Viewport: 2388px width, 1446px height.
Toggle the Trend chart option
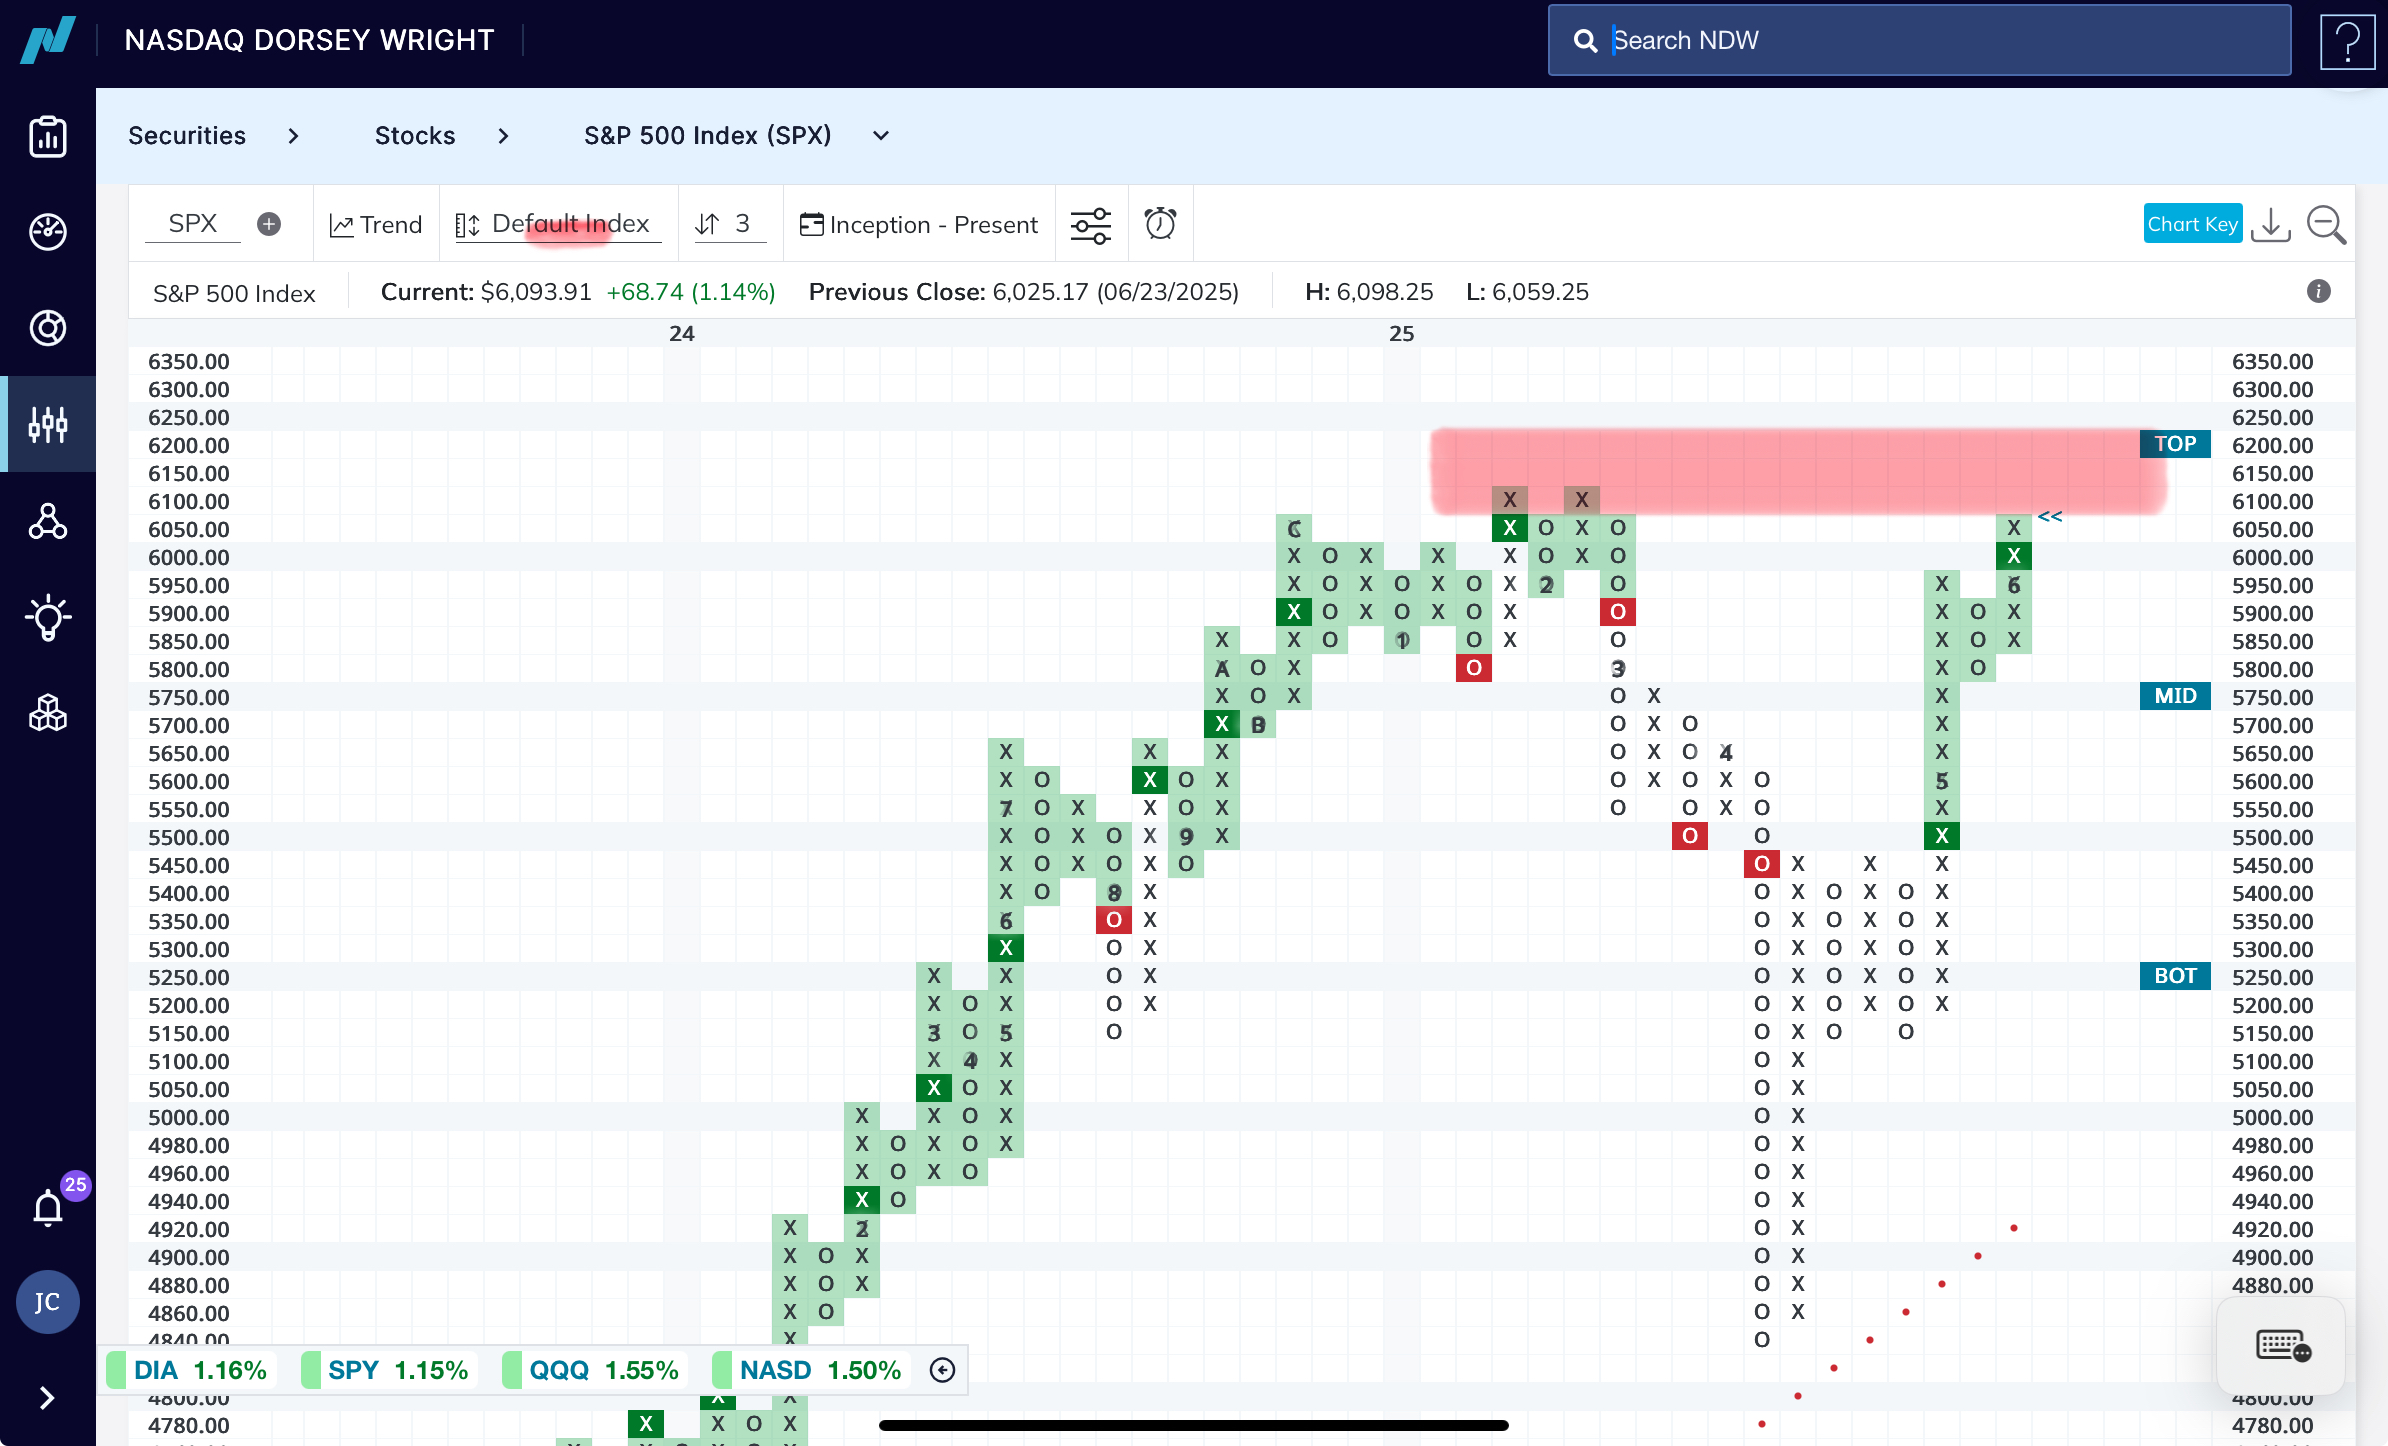coord(376,225)
